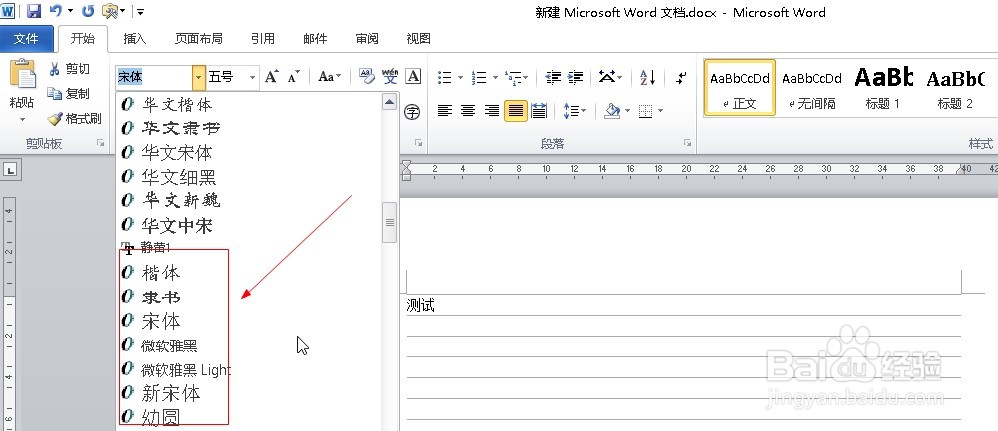Click the Word application icon in the title bar
This screenshot has height=431, width=998.
(9, 10)
